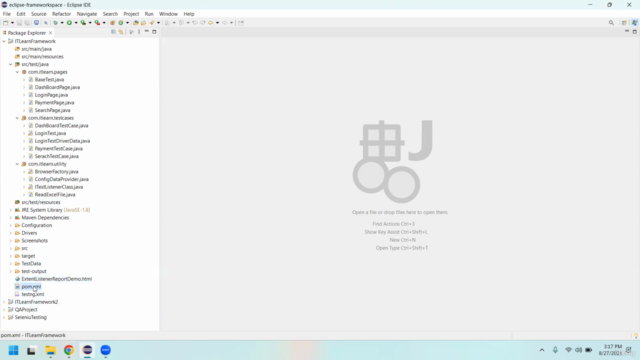Open File Explorer from the taskbar

[x=51, y=350]
